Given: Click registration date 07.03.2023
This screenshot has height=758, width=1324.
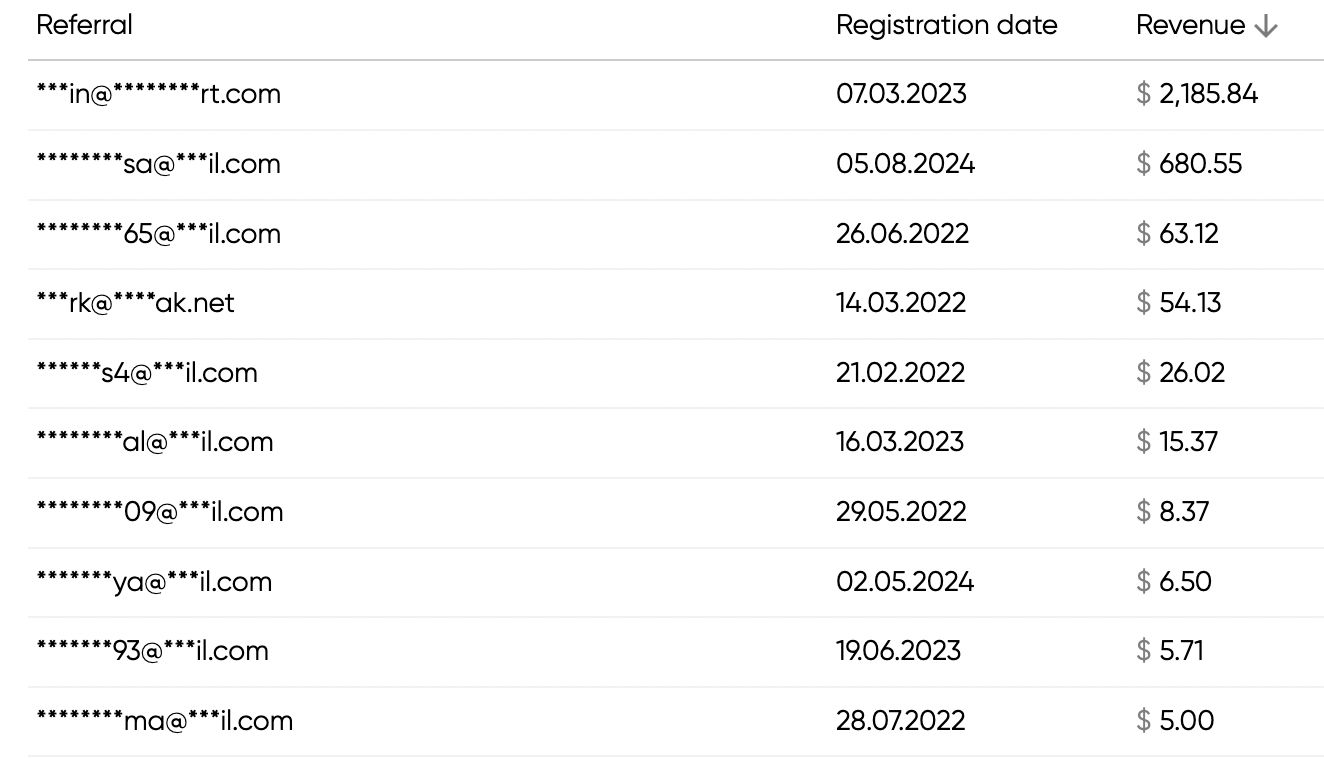Looking at the screenshot, I should [x=902, y=94].
